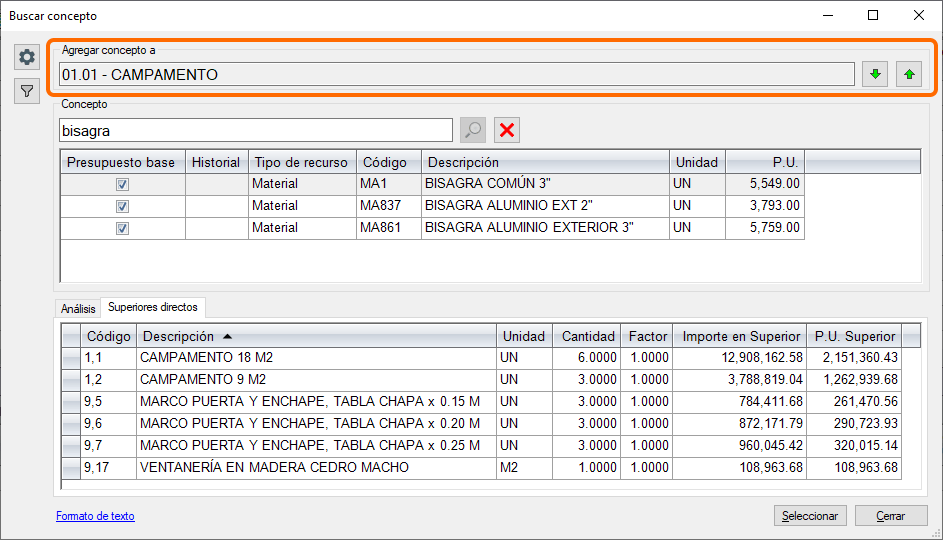Click the Cerrar button
Image resolution: width=943 pixels, height=540 pixels.
point(891,516)
